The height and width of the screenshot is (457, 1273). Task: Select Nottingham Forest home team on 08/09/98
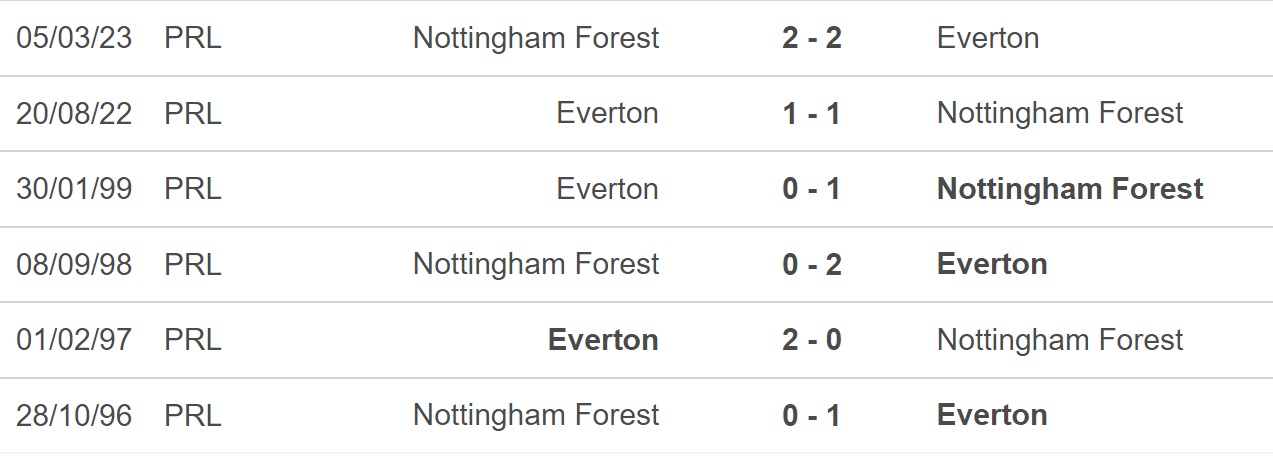click(536, 264)
